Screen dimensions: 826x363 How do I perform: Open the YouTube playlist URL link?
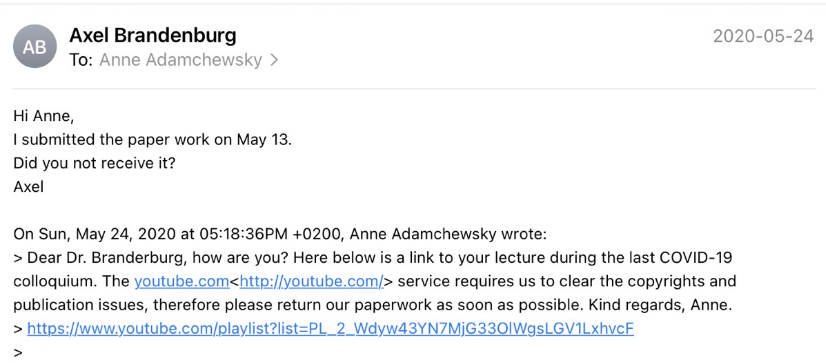[x=330, y=329]
